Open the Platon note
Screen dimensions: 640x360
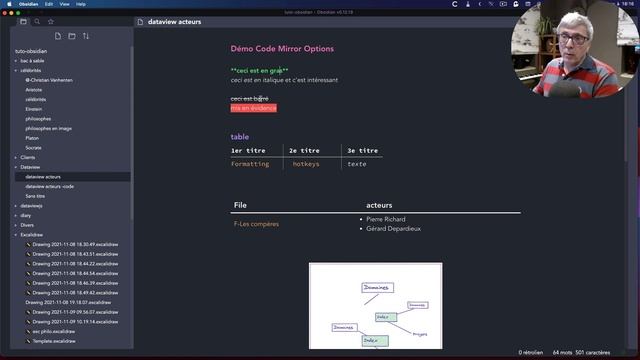click(x=32, y=138)
